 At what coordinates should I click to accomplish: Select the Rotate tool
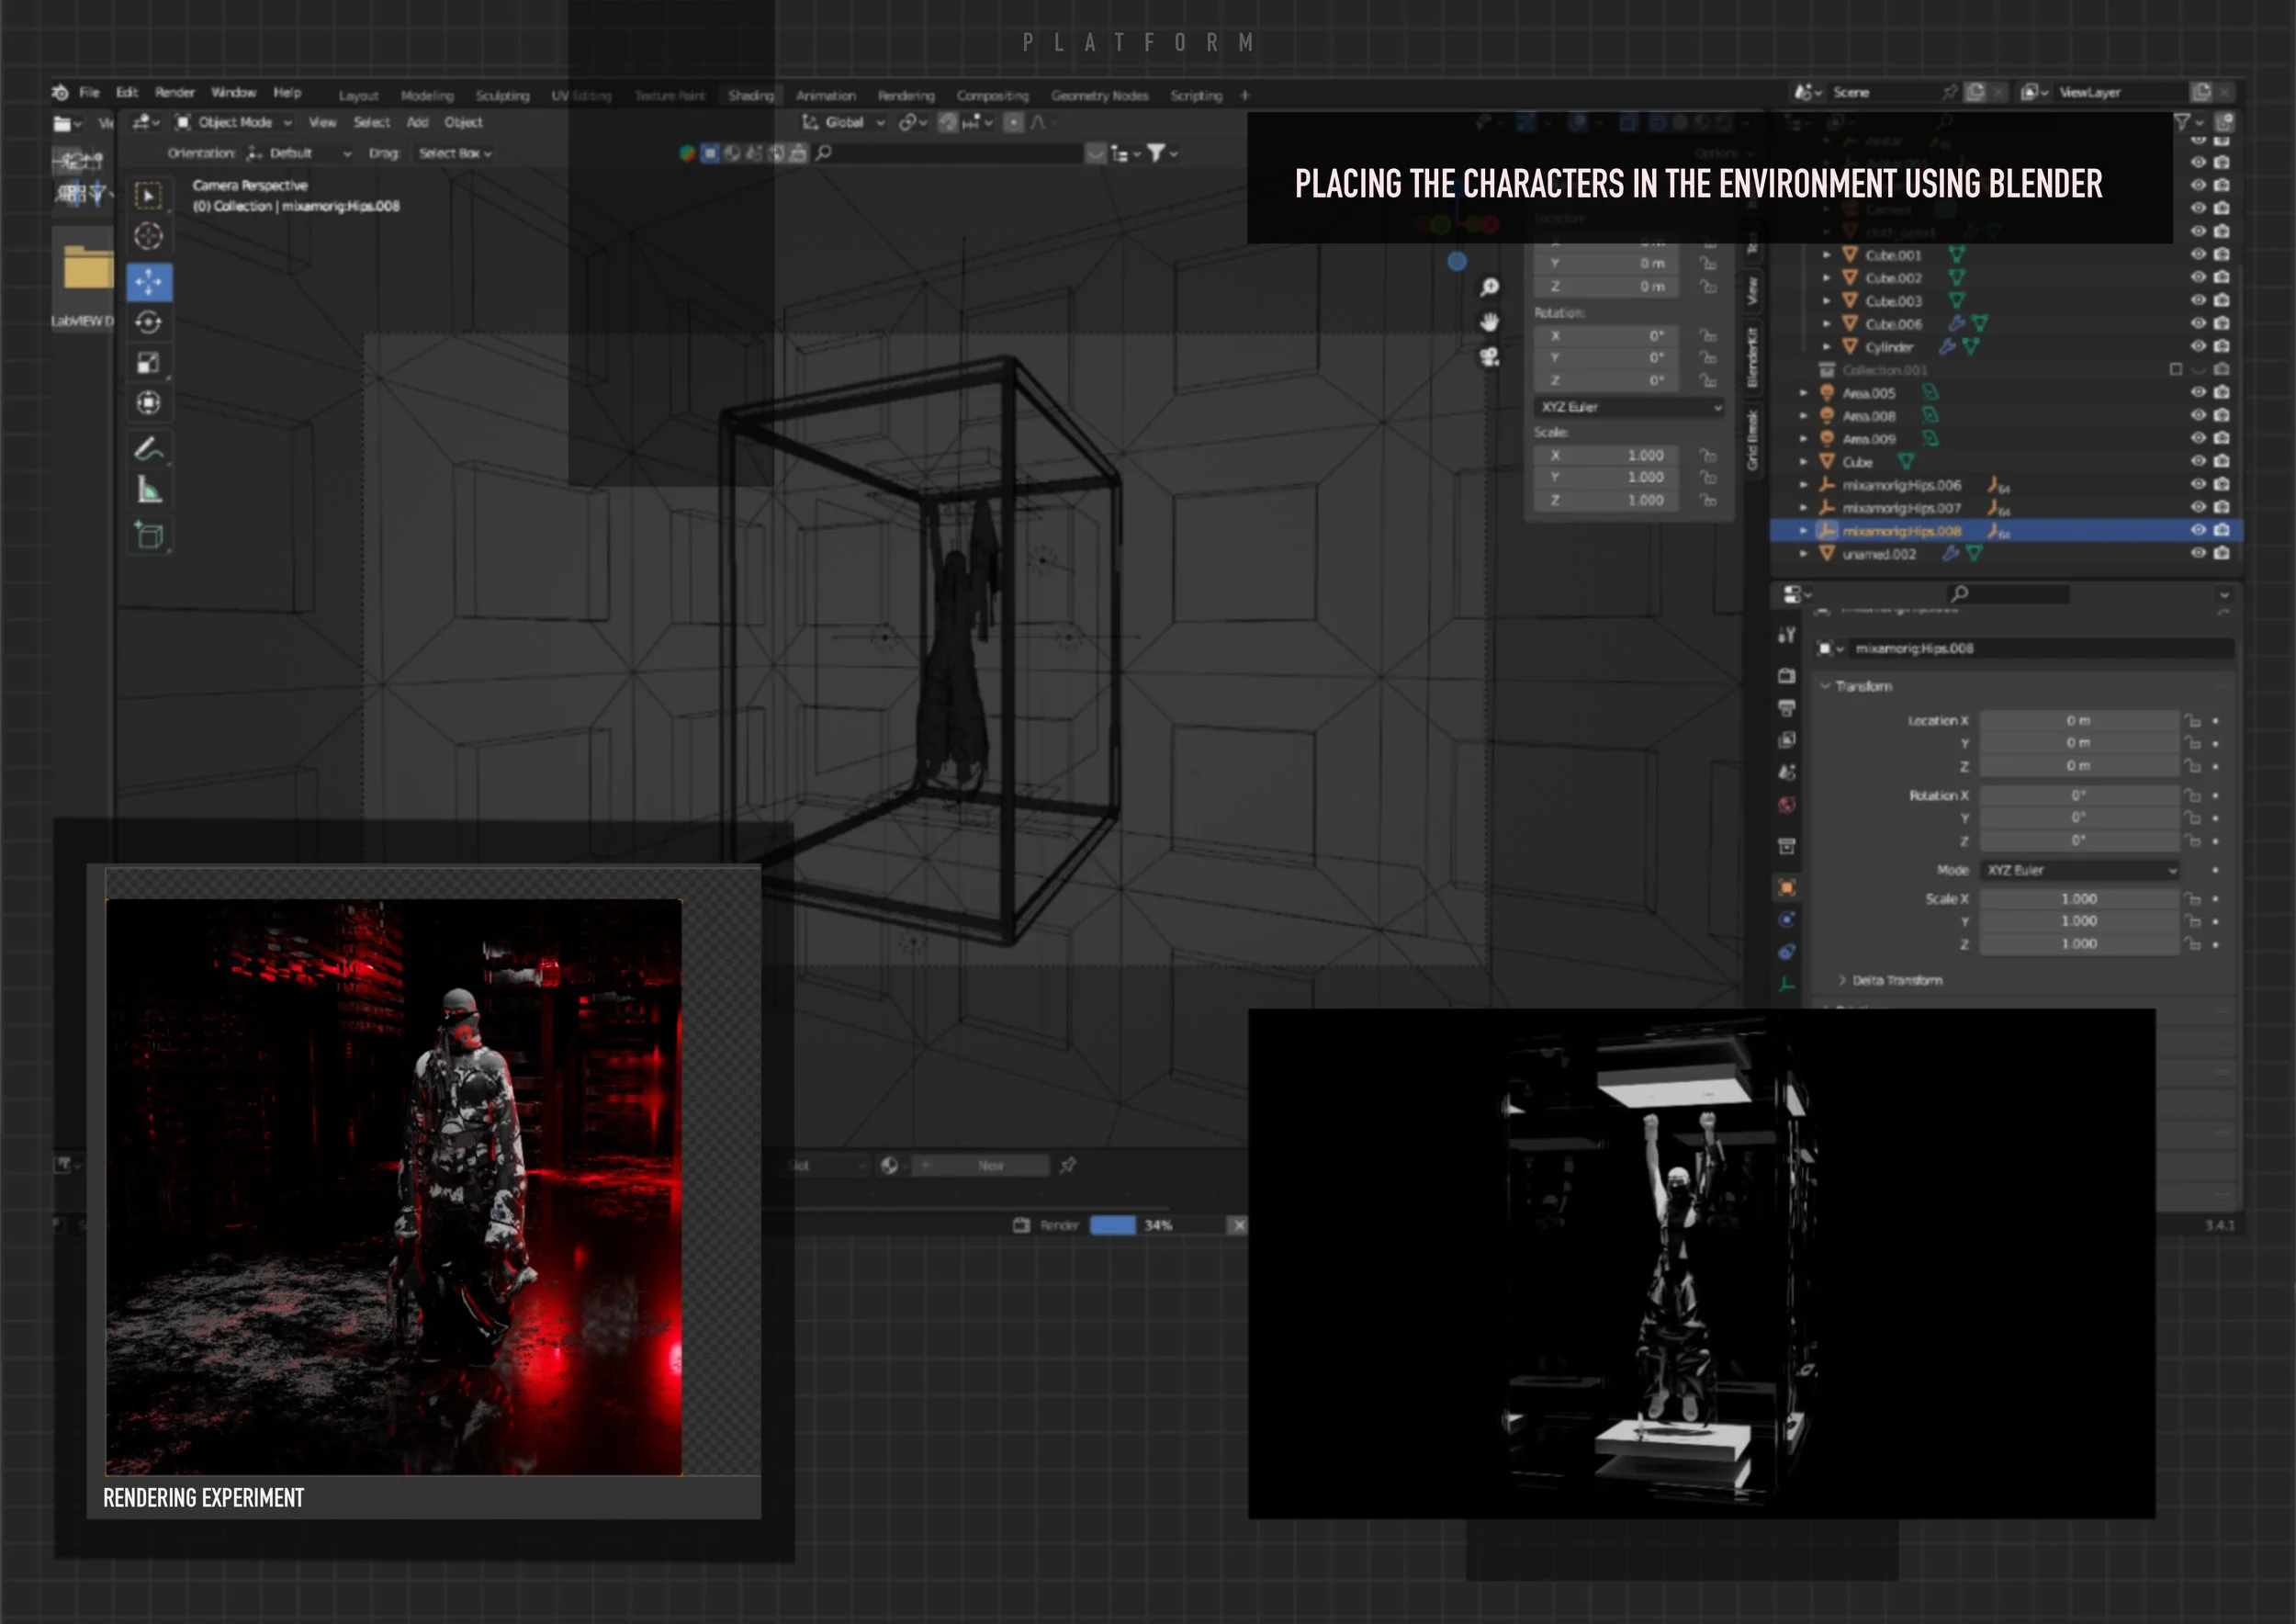point(149,322)
